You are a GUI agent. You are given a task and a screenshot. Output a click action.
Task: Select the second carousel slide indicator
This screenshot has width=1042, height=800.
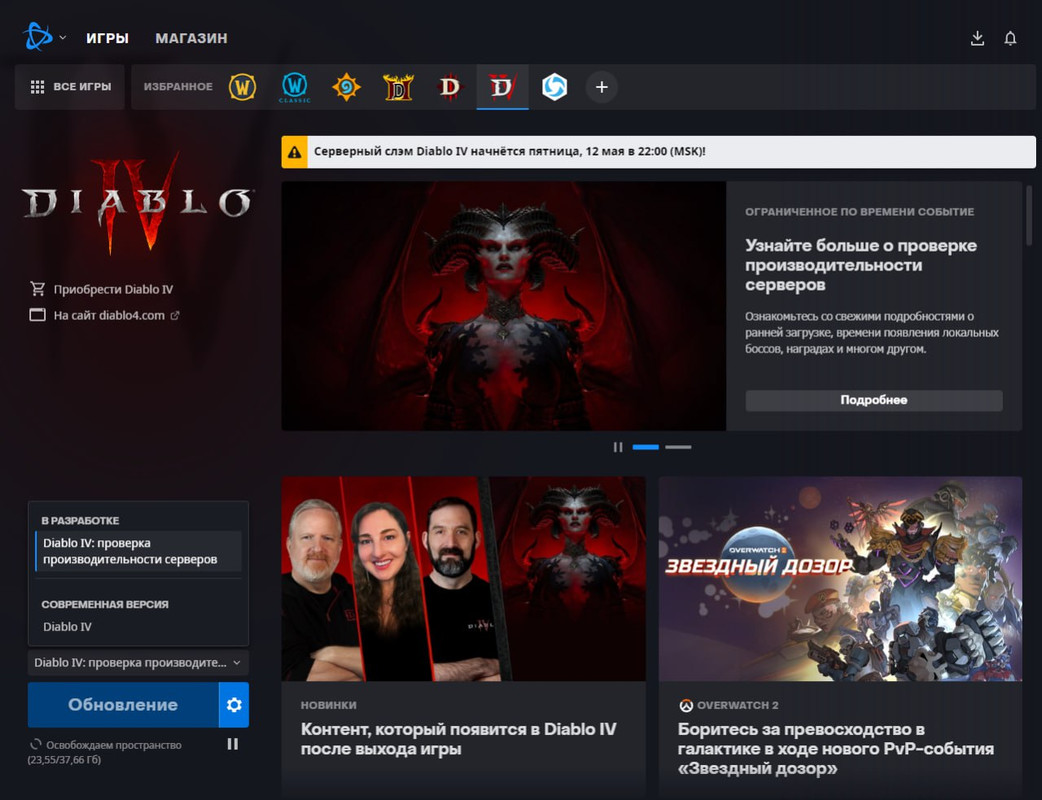pos(678,447)
